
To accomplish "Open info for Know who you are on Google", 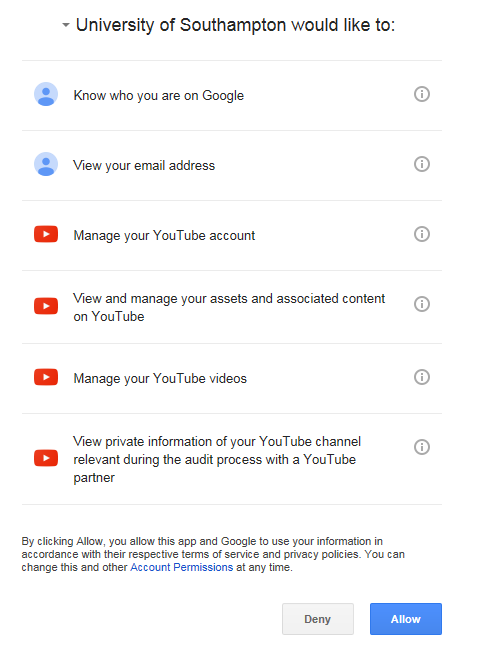I will [421, 94].
